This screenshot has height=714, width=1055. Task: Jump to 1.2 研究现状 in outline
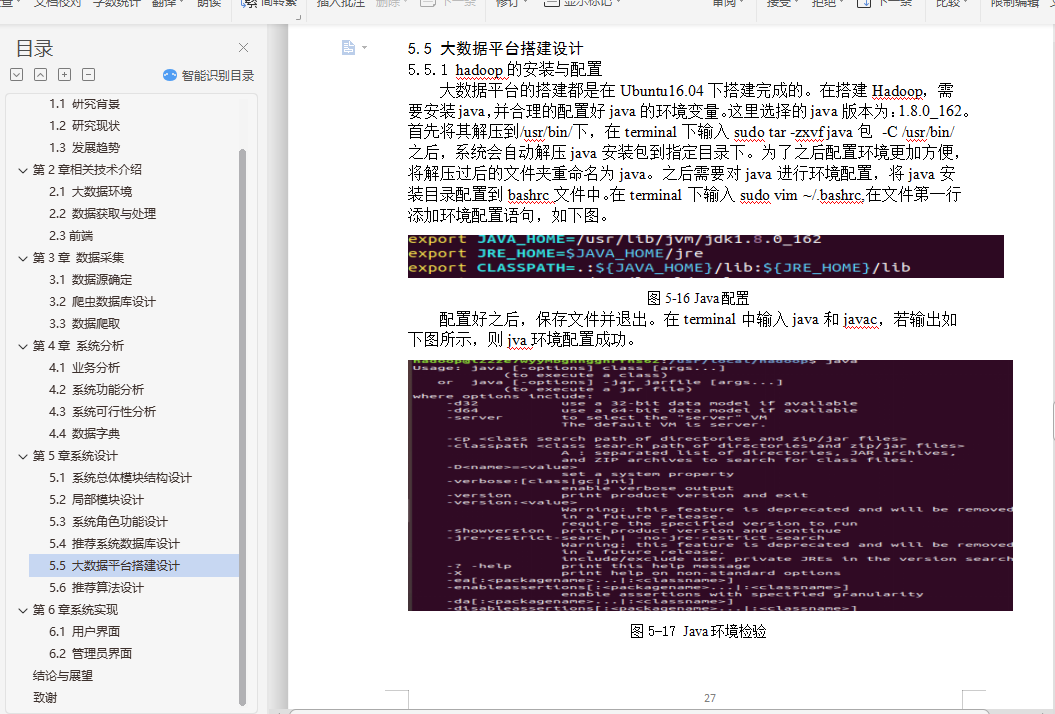pos(84,126)
